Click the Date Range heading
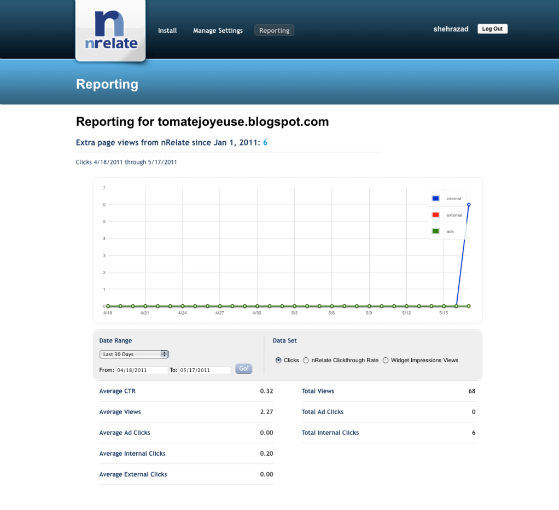 116,340
